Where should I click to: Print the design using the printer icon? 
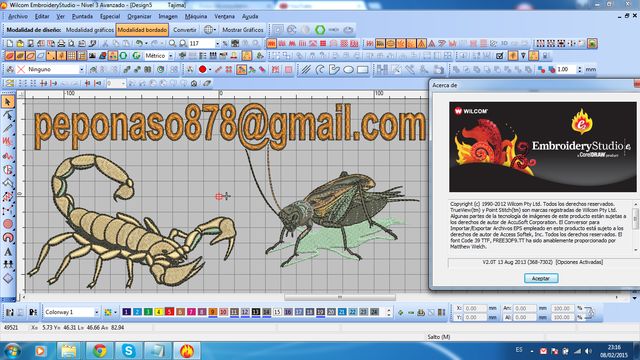pos(61,43)
